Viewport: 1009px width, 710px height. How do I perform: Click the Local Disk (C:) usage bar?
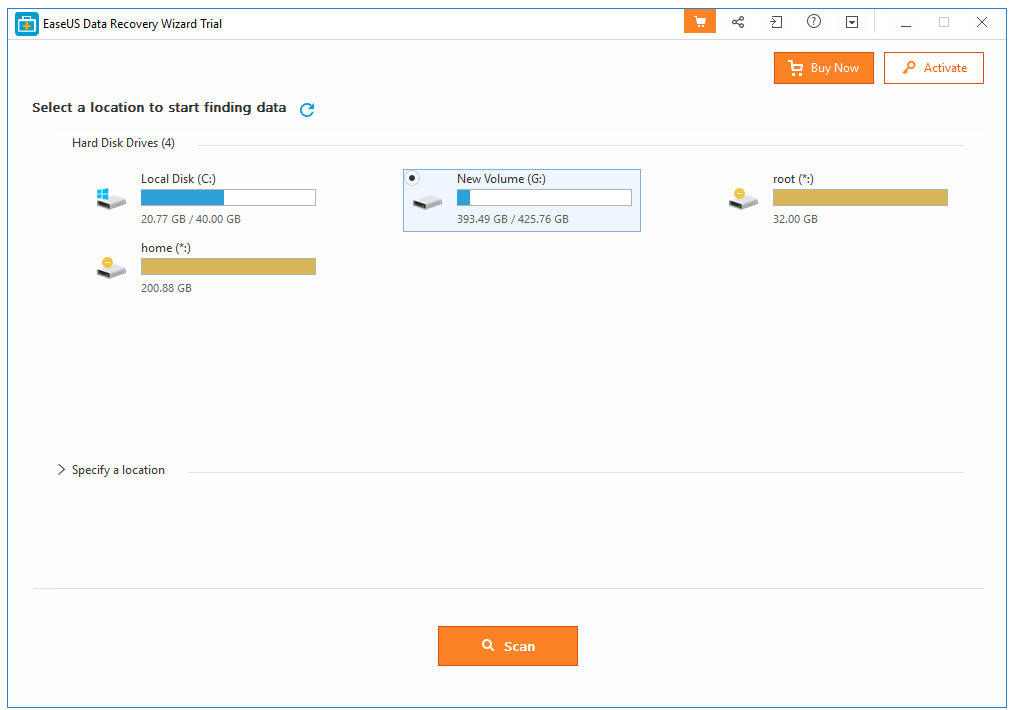coord(228,198)
